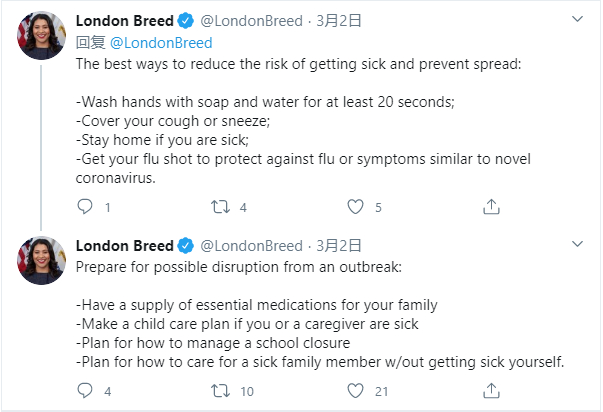Click the verified badge on the second tweet
This screenshot has height=412, width=603.
186,245
